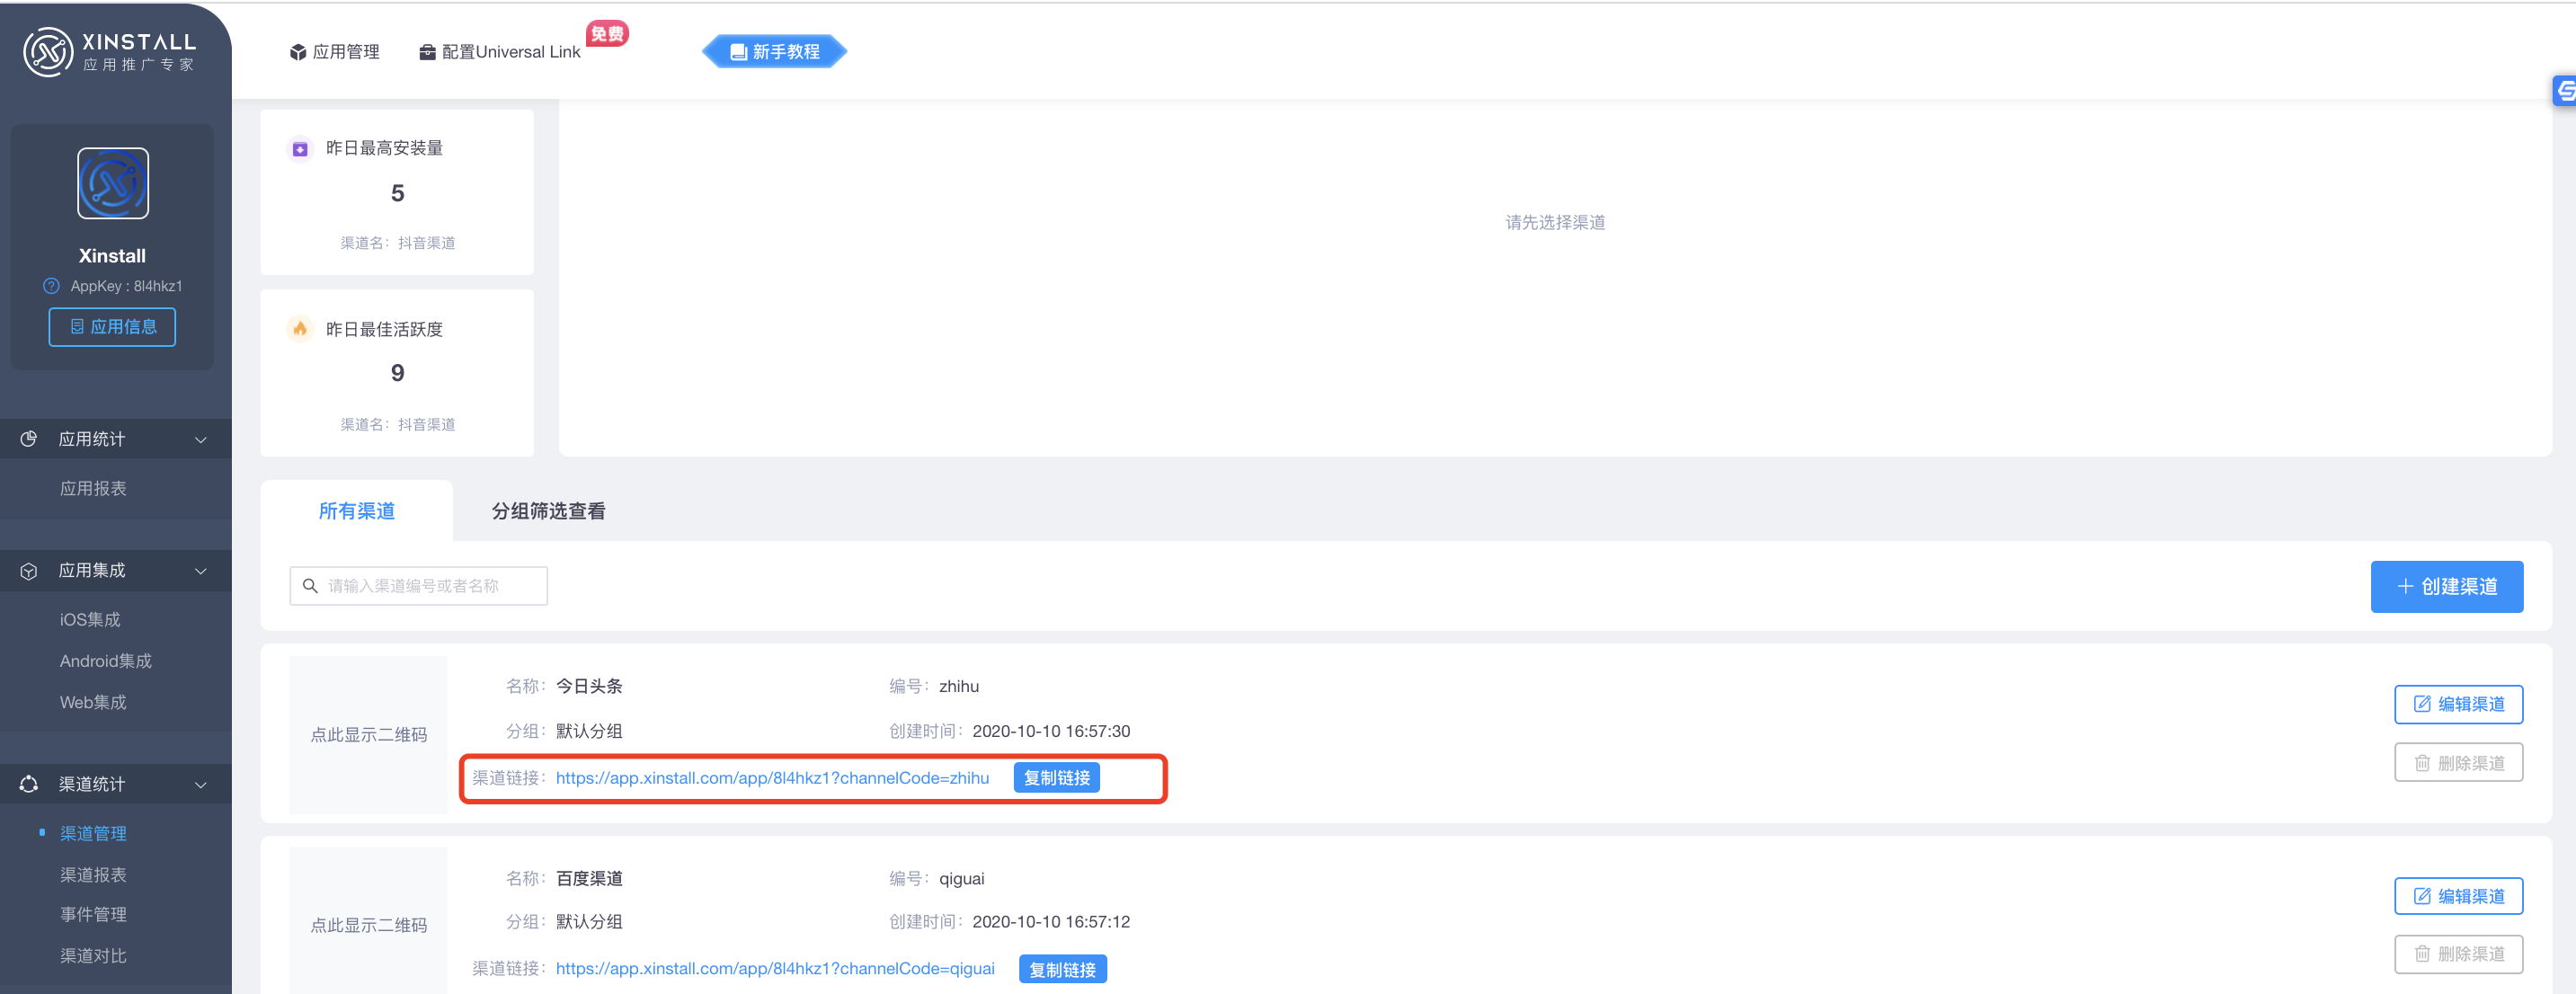Click the flame icon beside 昨日最佳活跃度

click(x=300, y=329)
